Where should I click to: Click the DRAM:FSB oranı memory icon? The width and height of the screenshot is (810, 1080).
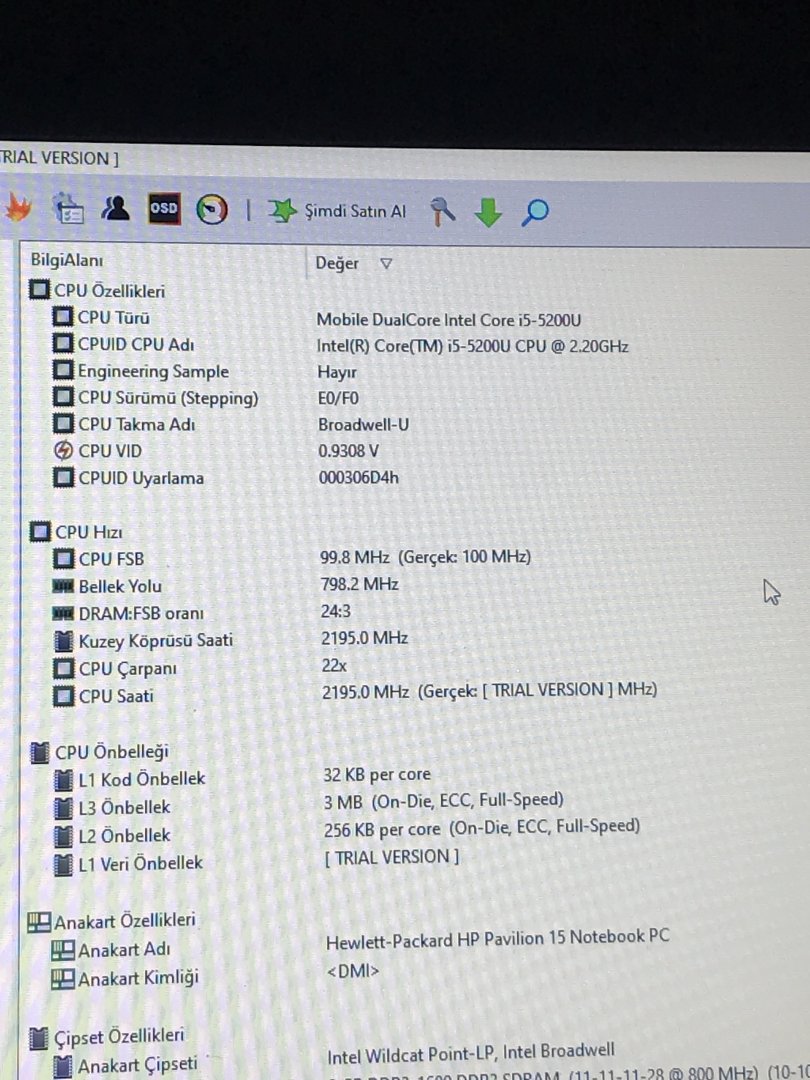(63, 613)
